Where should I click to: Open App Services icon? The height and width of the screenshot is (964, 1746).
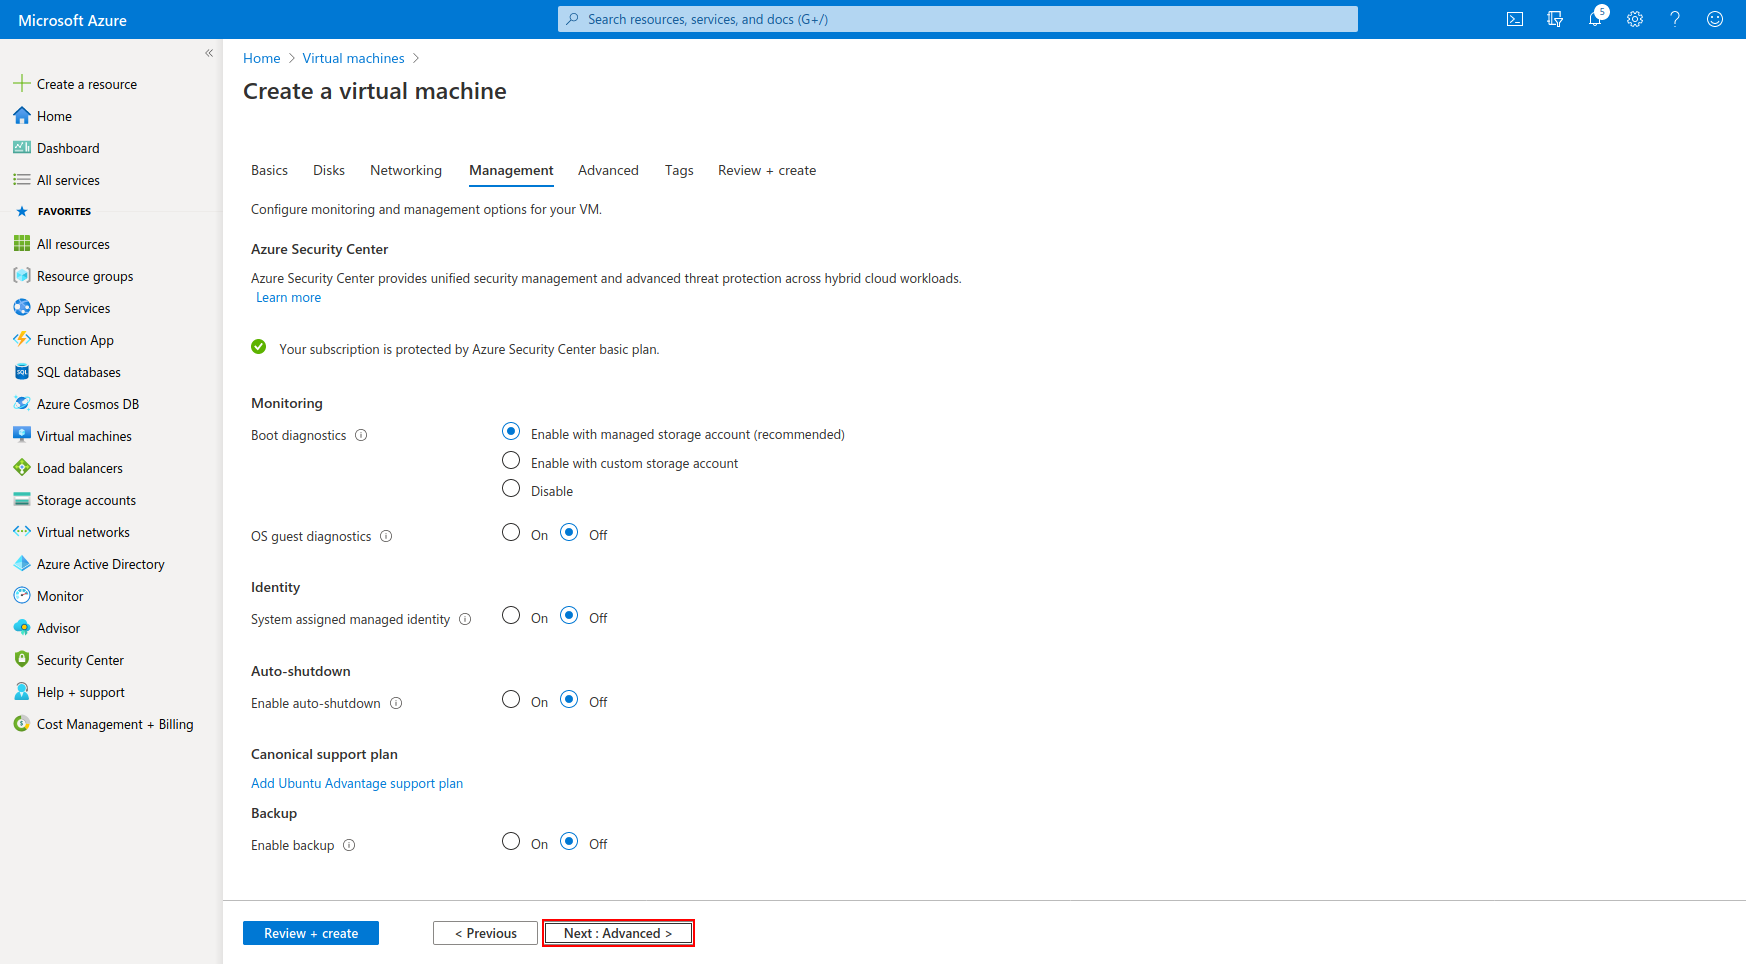(22, 308)
